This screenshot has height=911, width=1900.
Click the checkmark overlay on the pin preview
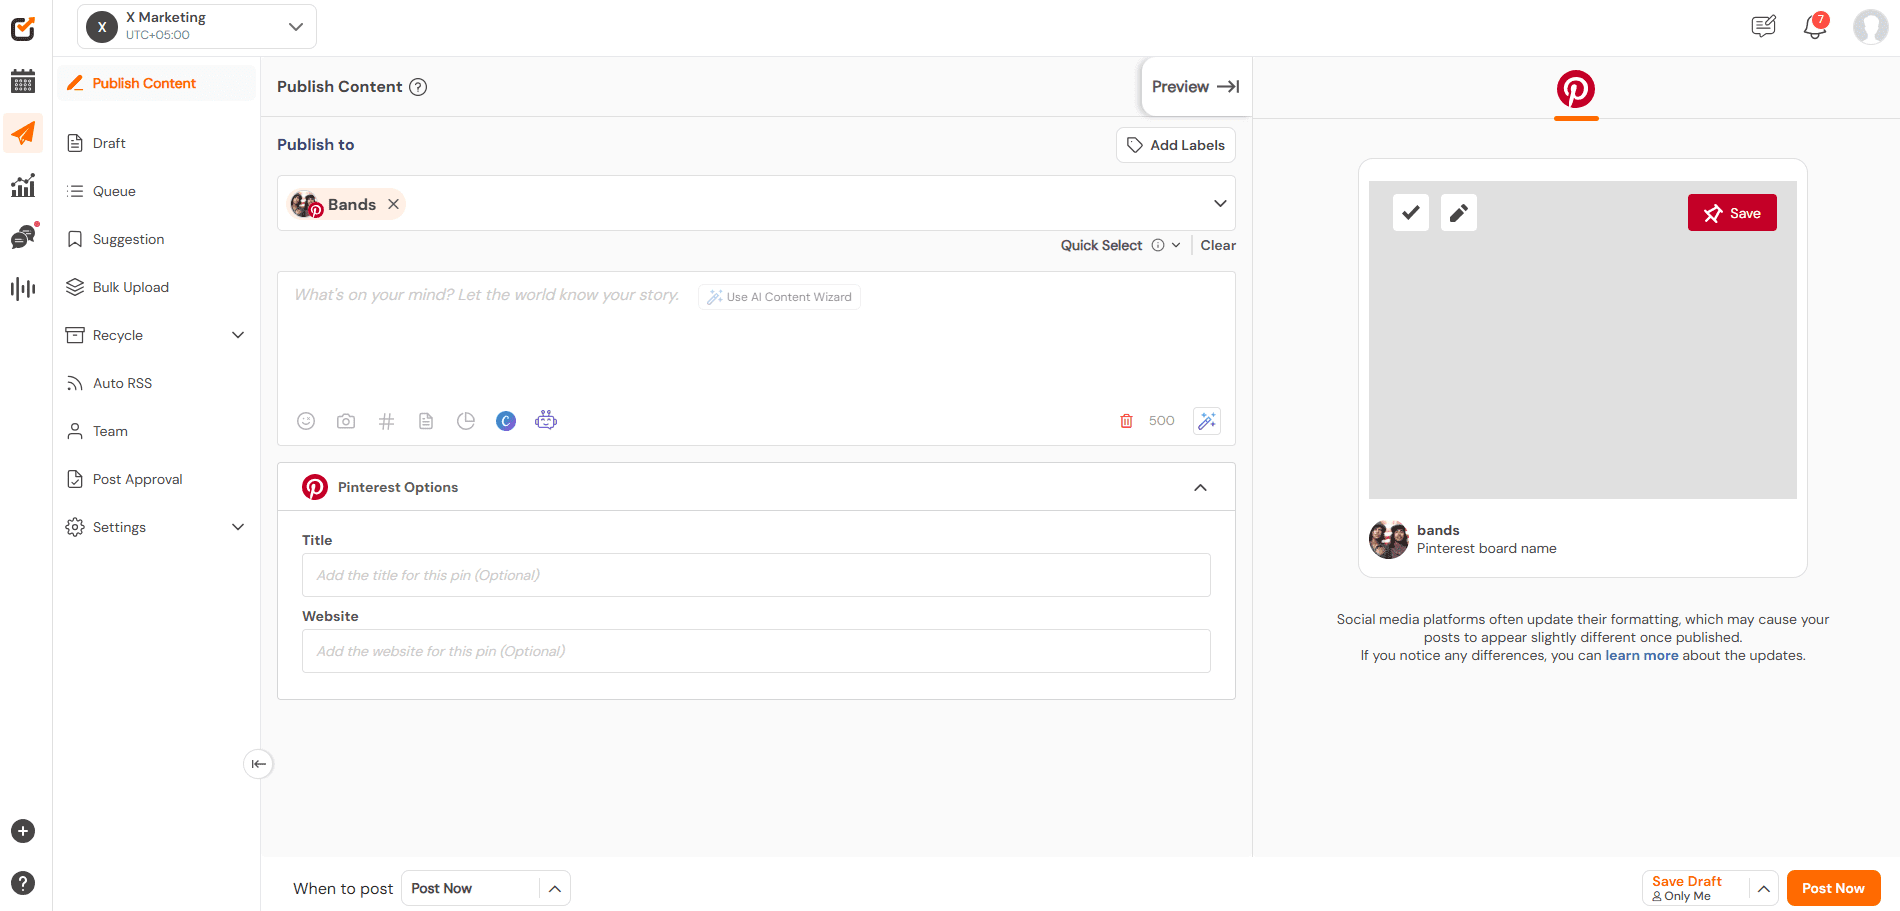[x=1410, y=212]
